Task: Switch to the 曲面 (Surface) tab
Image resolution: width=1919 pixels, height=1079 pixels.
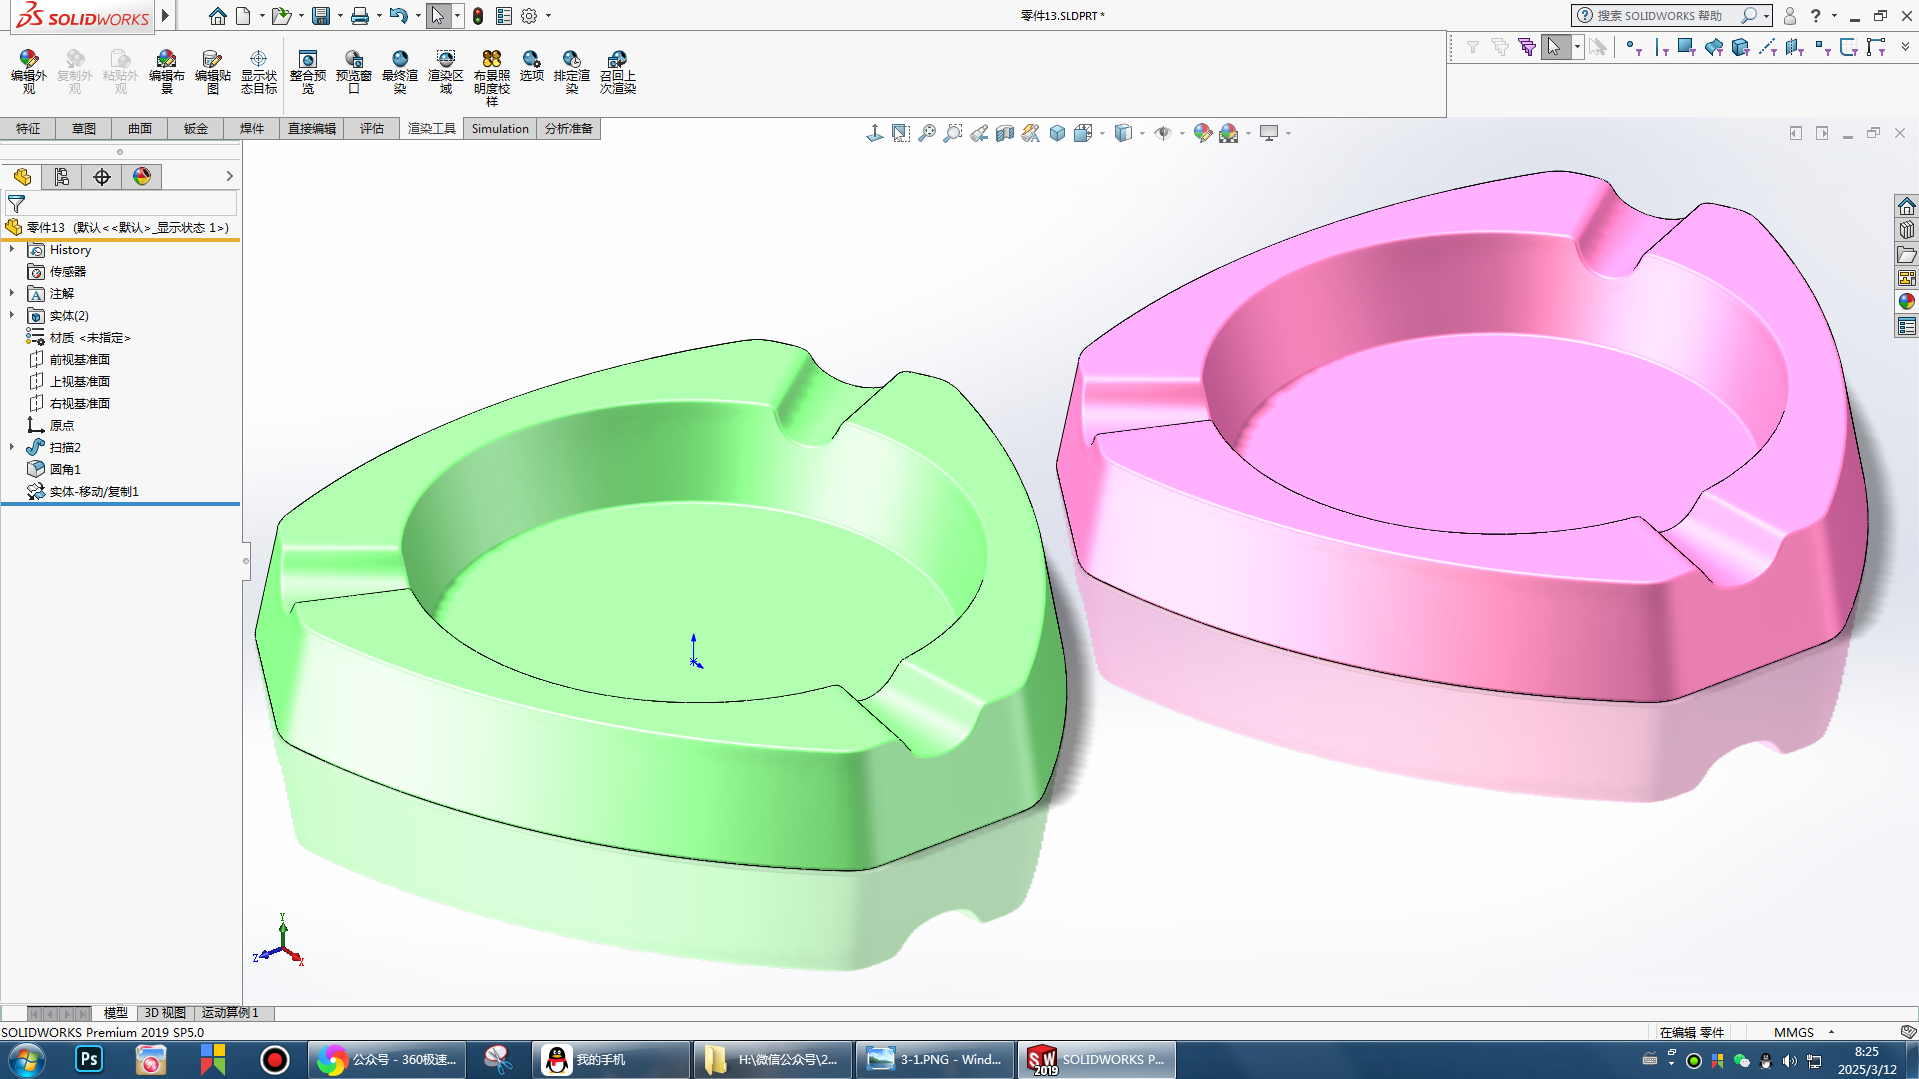Action: tap(140, 128)
